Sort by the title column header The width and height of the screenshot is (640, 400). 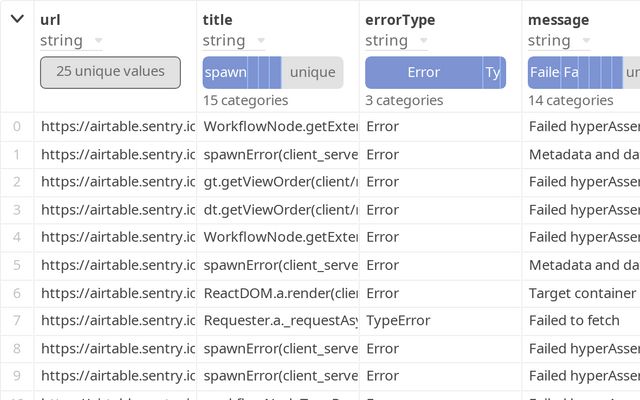(217, 20)
